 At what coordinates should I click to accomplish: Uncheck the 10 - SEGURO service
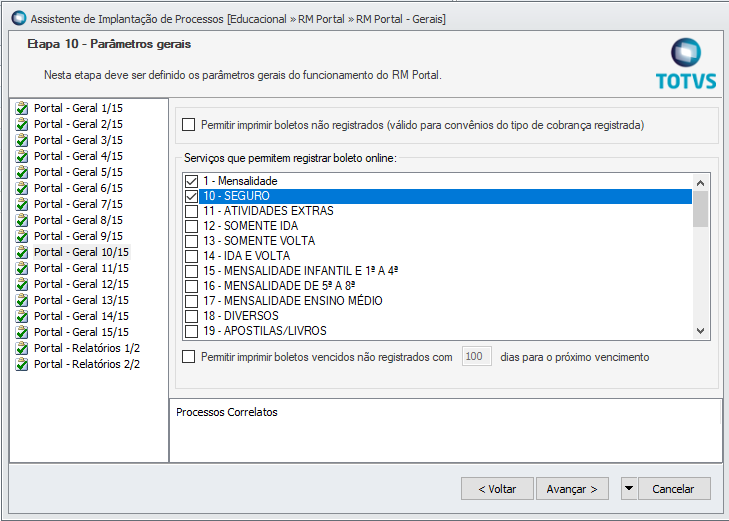point(191,196)
